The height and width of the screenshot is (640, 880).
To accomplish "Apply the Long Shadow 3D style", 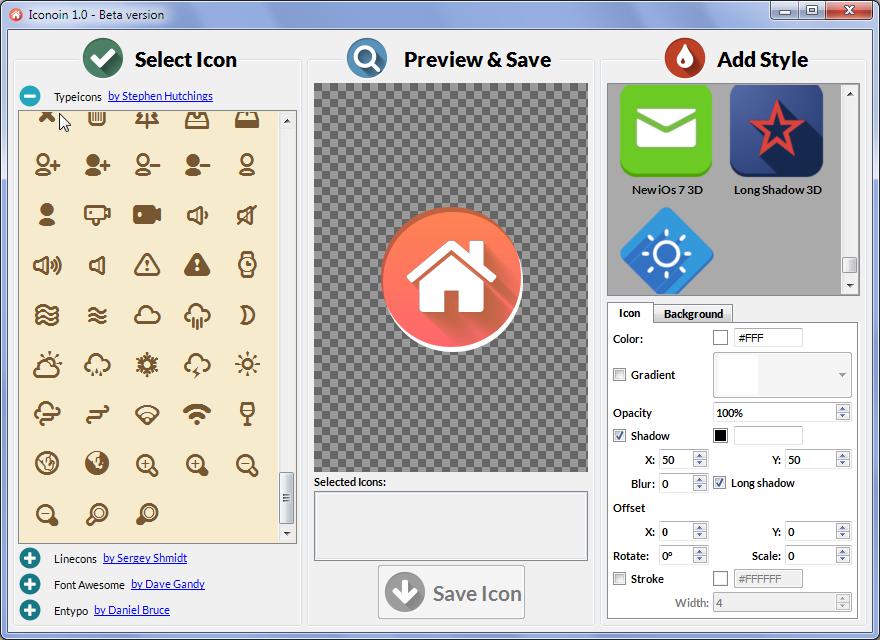I will pyautogui.click(x=778, y=131).
